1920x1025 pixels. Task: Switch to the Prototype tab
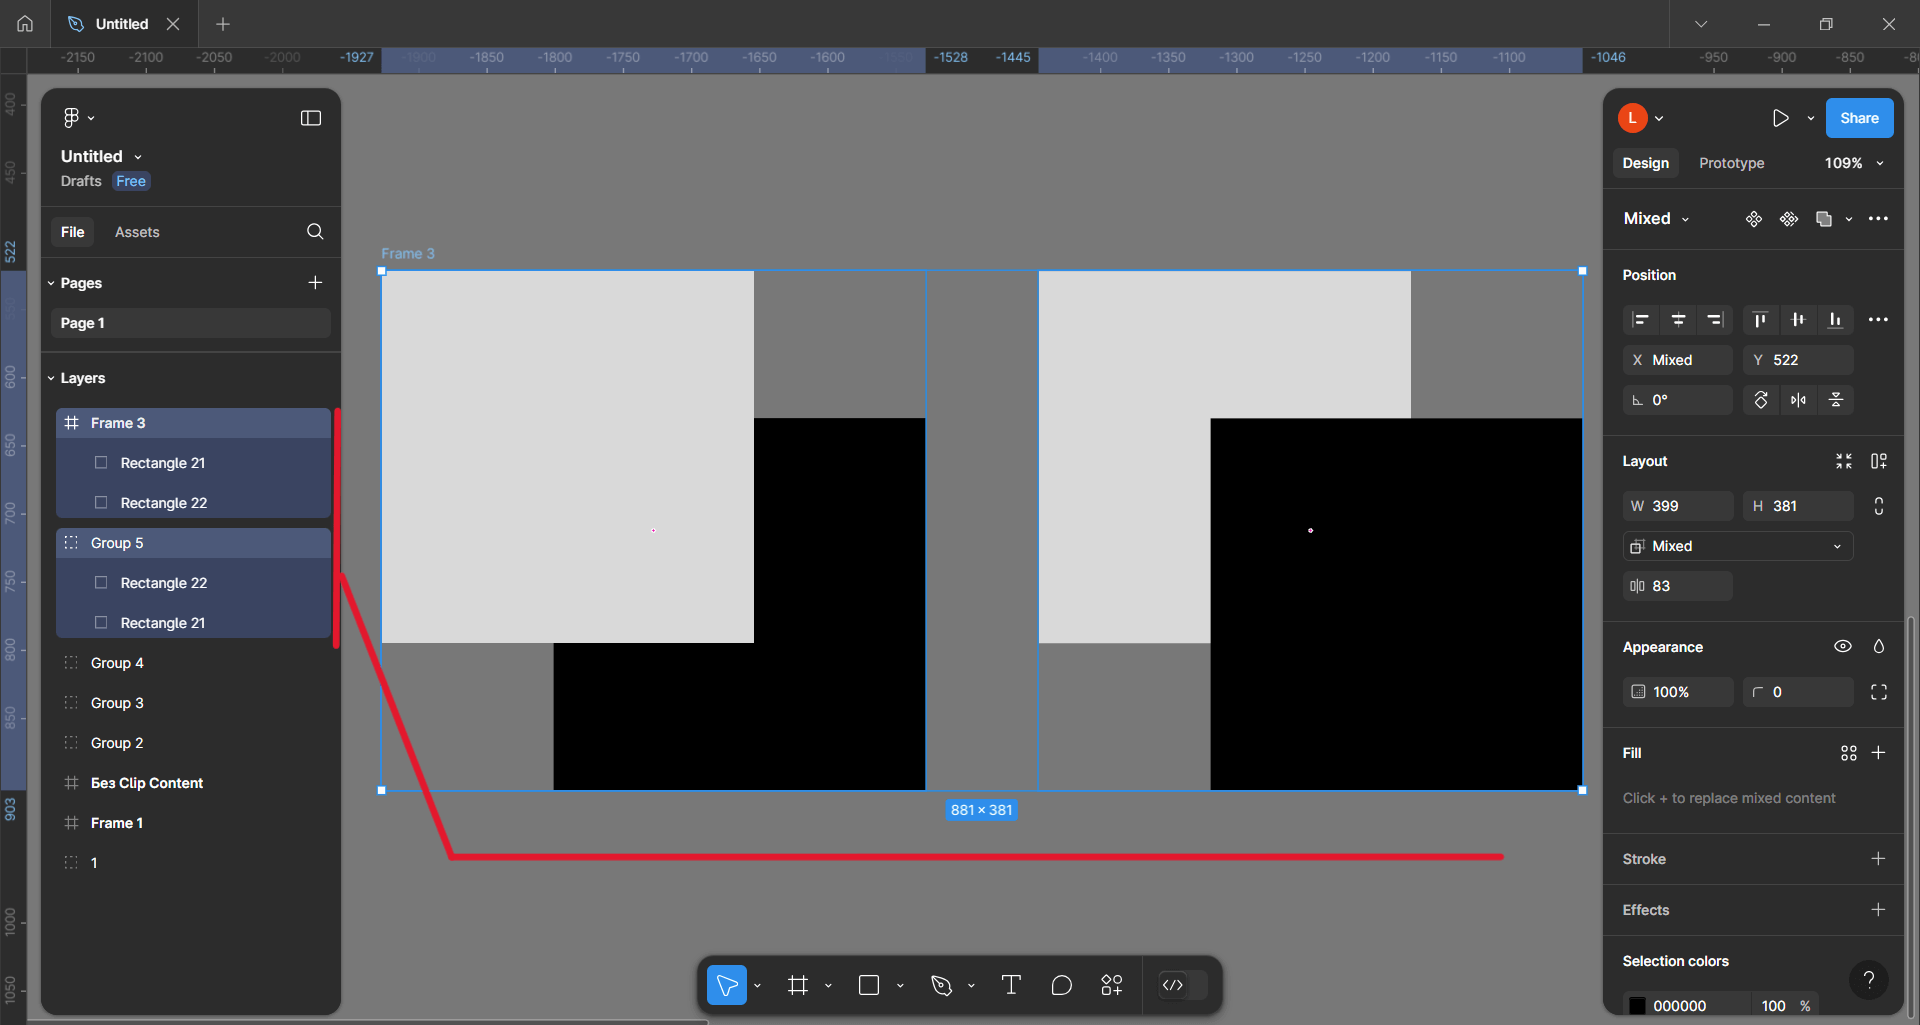coord(1731,163)
